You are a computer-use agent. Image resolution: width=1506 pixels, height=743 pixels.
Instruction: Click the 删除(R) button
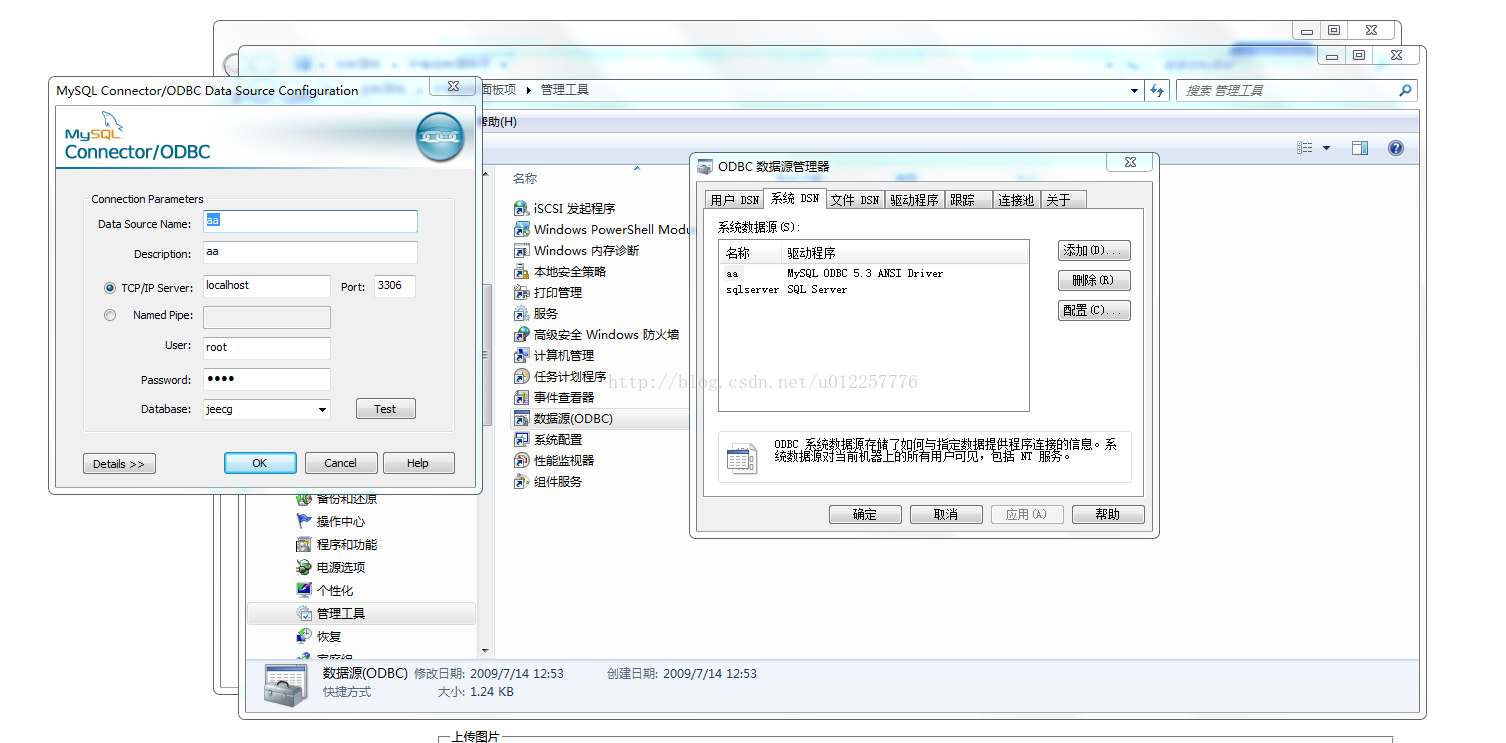tap(1094, 281)
